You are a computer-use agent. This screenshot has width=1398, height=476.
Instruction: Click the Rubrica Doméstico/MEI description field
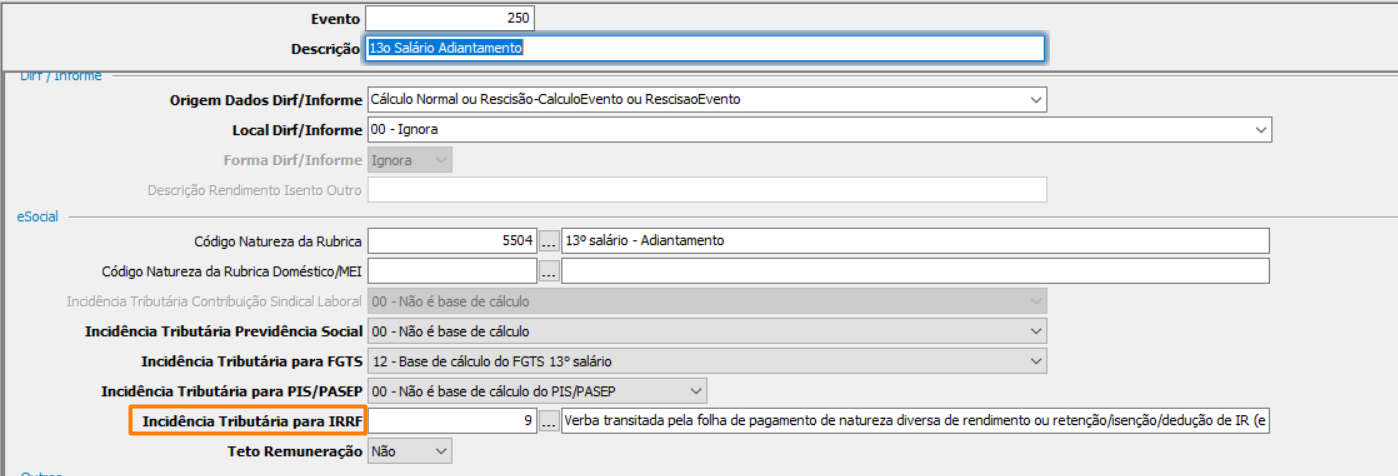[915, 271]
